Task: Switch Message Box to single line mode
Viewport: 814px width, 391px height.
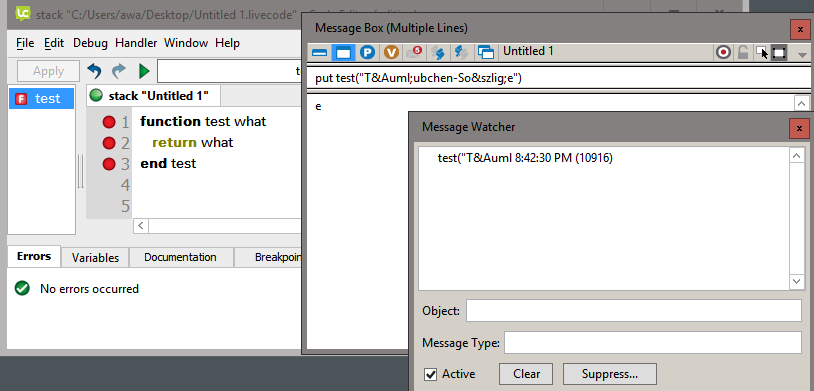Action: [x=319, y=52]
